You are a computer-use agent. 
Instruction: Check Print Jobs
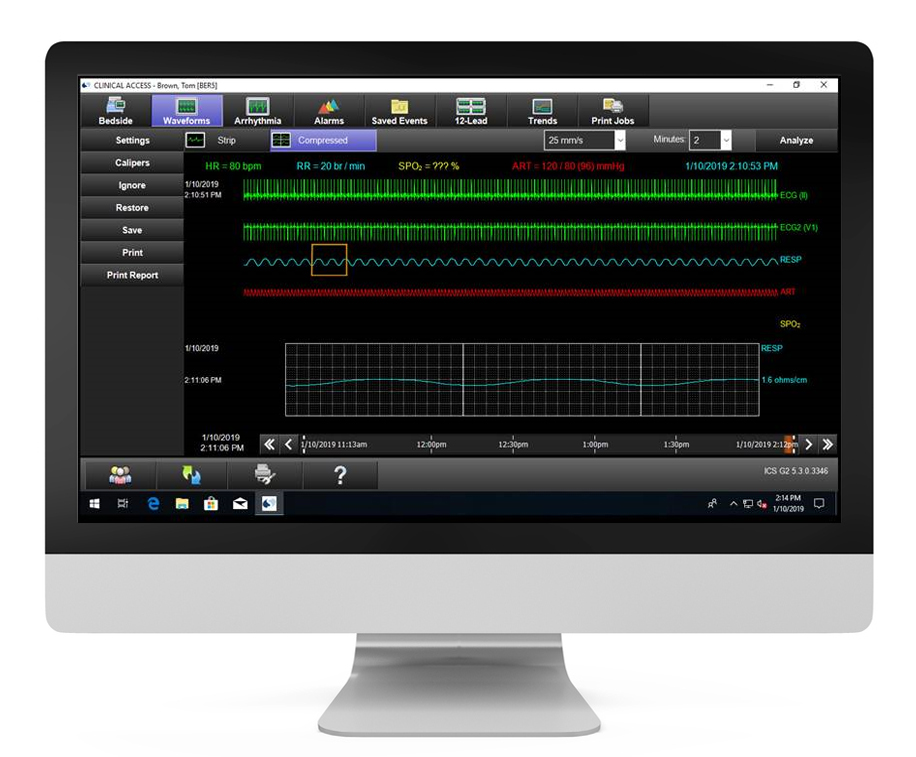(x=611, y=111)
